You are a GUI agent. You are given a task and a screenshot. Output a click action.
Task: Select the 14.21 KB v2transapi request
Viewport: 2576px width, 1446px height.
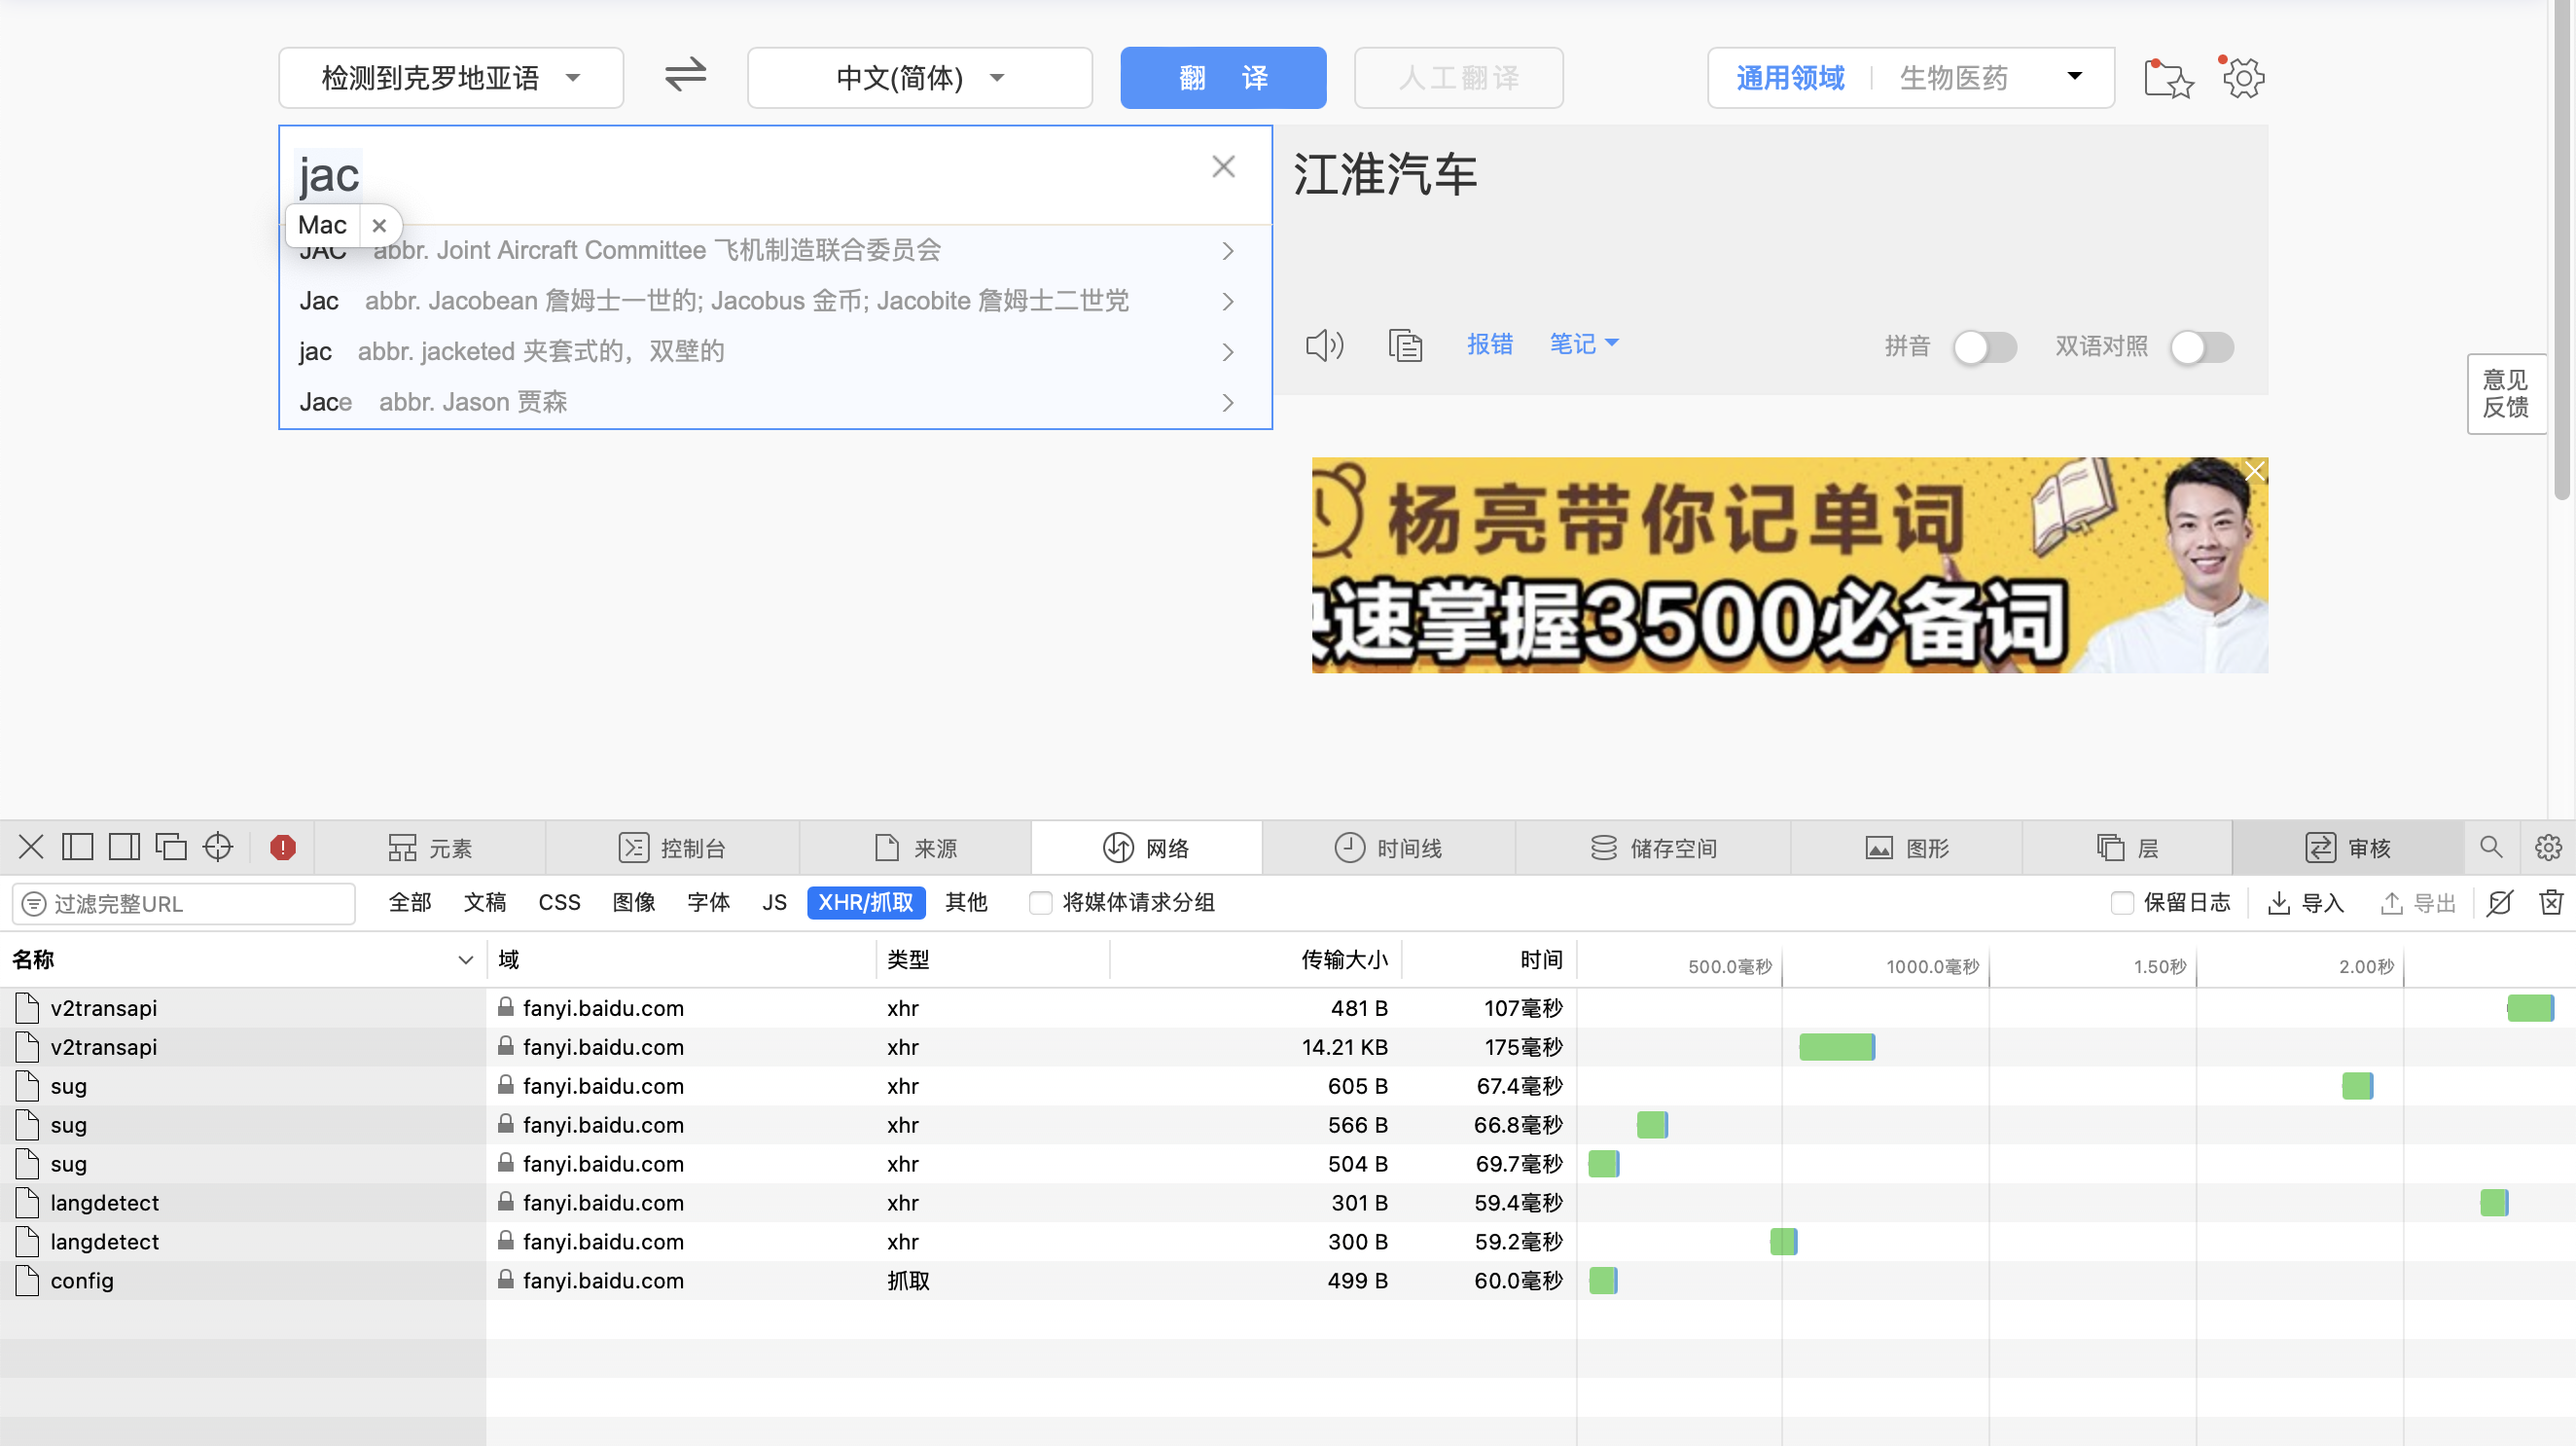click(1288, 1047)
